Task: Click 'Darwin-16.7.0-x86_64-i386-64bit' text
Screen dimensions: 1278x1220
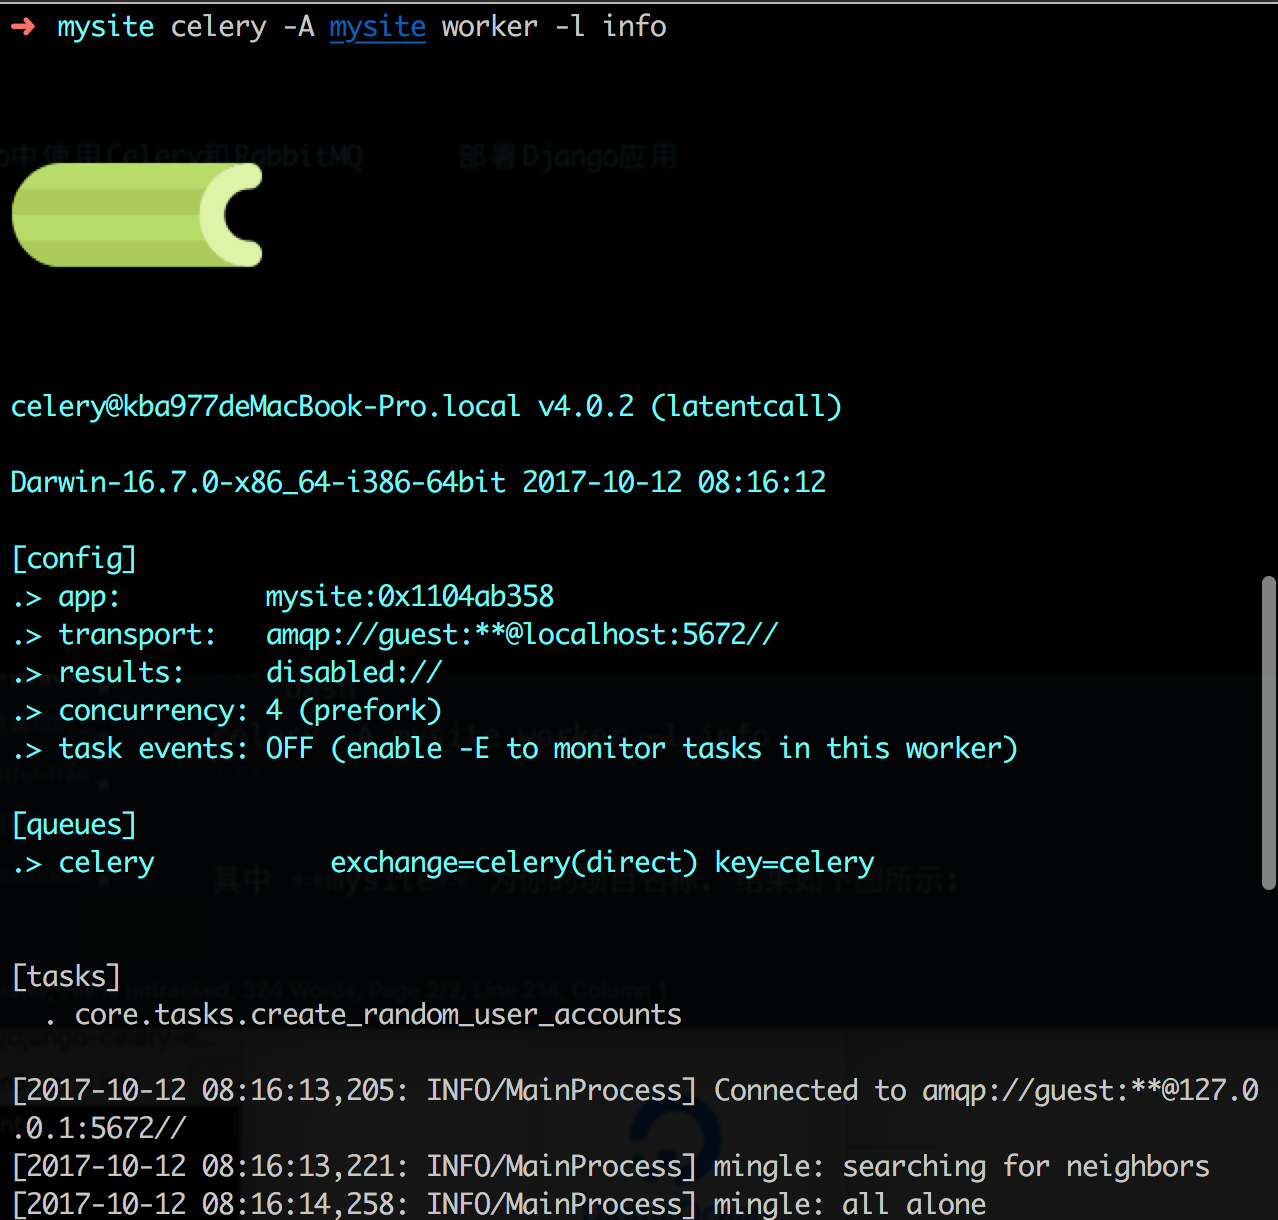Action: (258, 482)
